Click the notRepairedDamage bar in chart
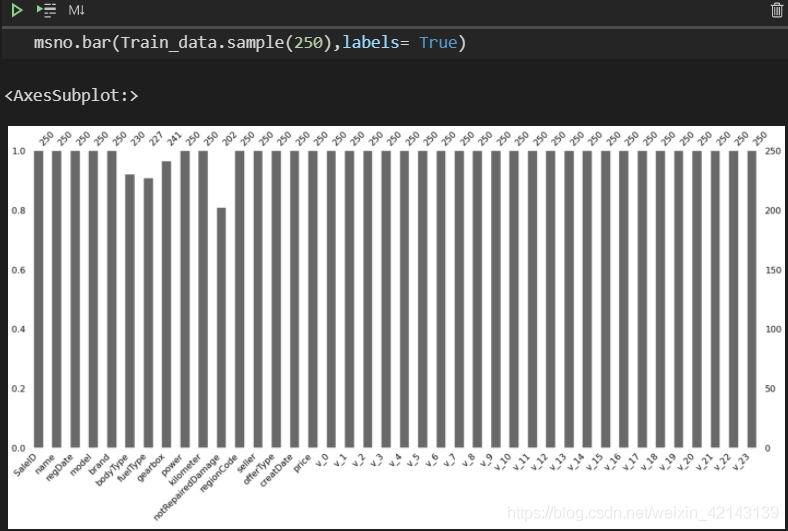Screen dimensions: 788x531 (221, 328)
